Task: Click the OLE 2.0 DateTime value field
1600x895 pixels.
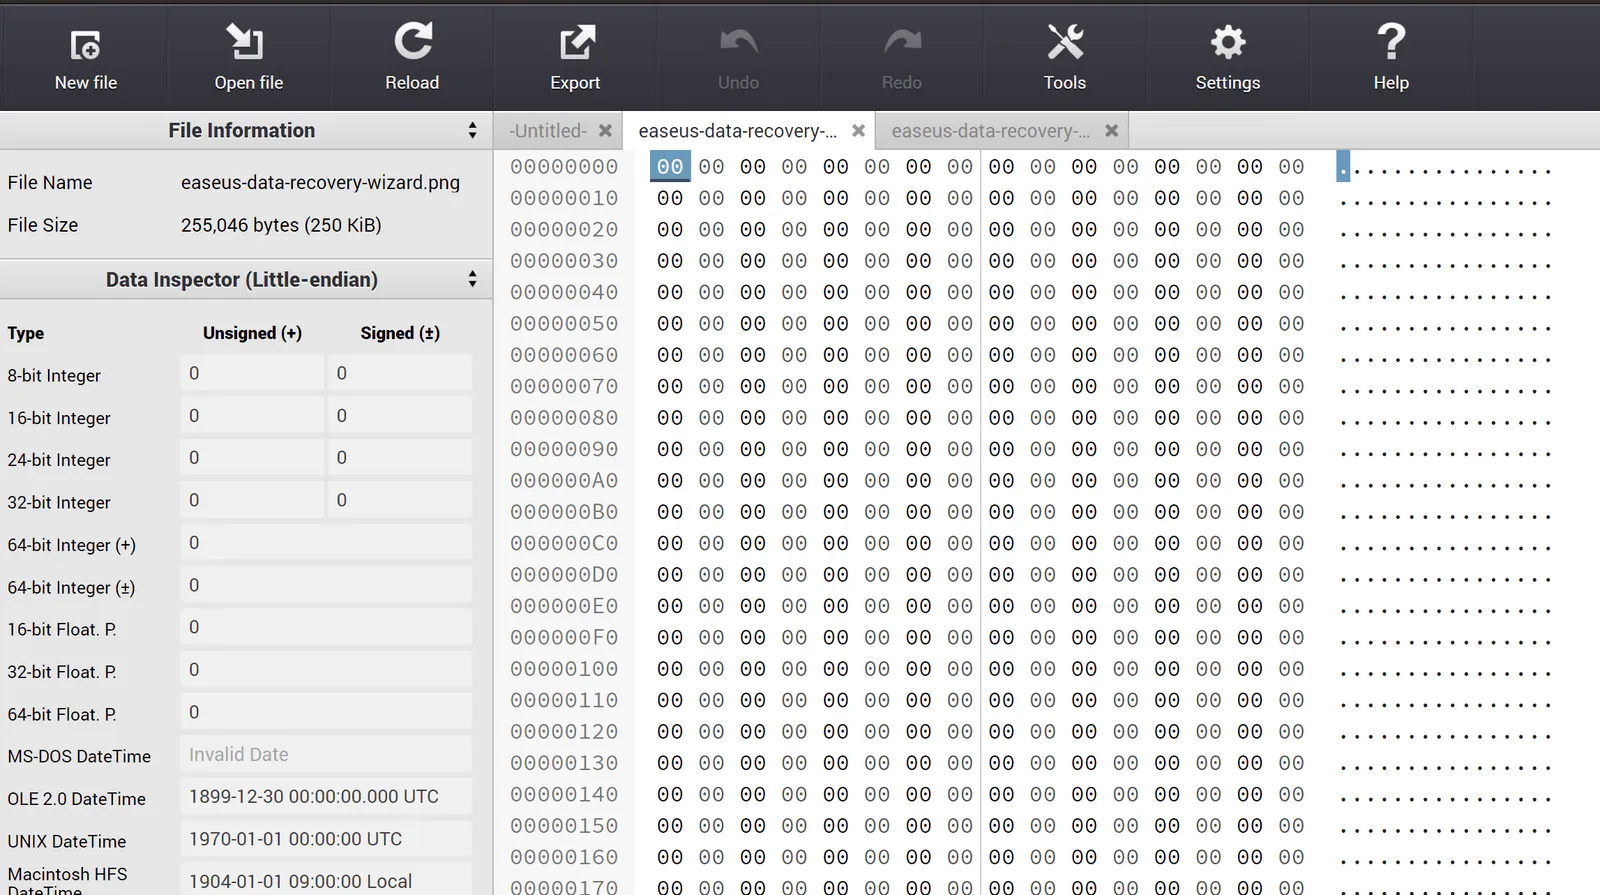Action: click(x=326, y=797)
